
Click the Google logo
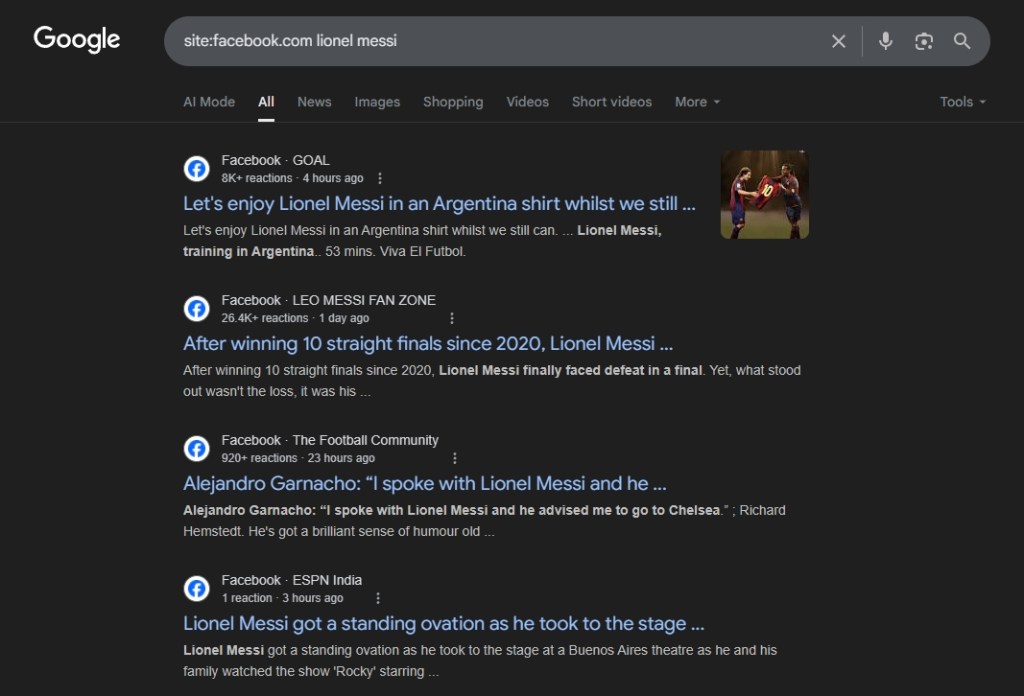76,39
